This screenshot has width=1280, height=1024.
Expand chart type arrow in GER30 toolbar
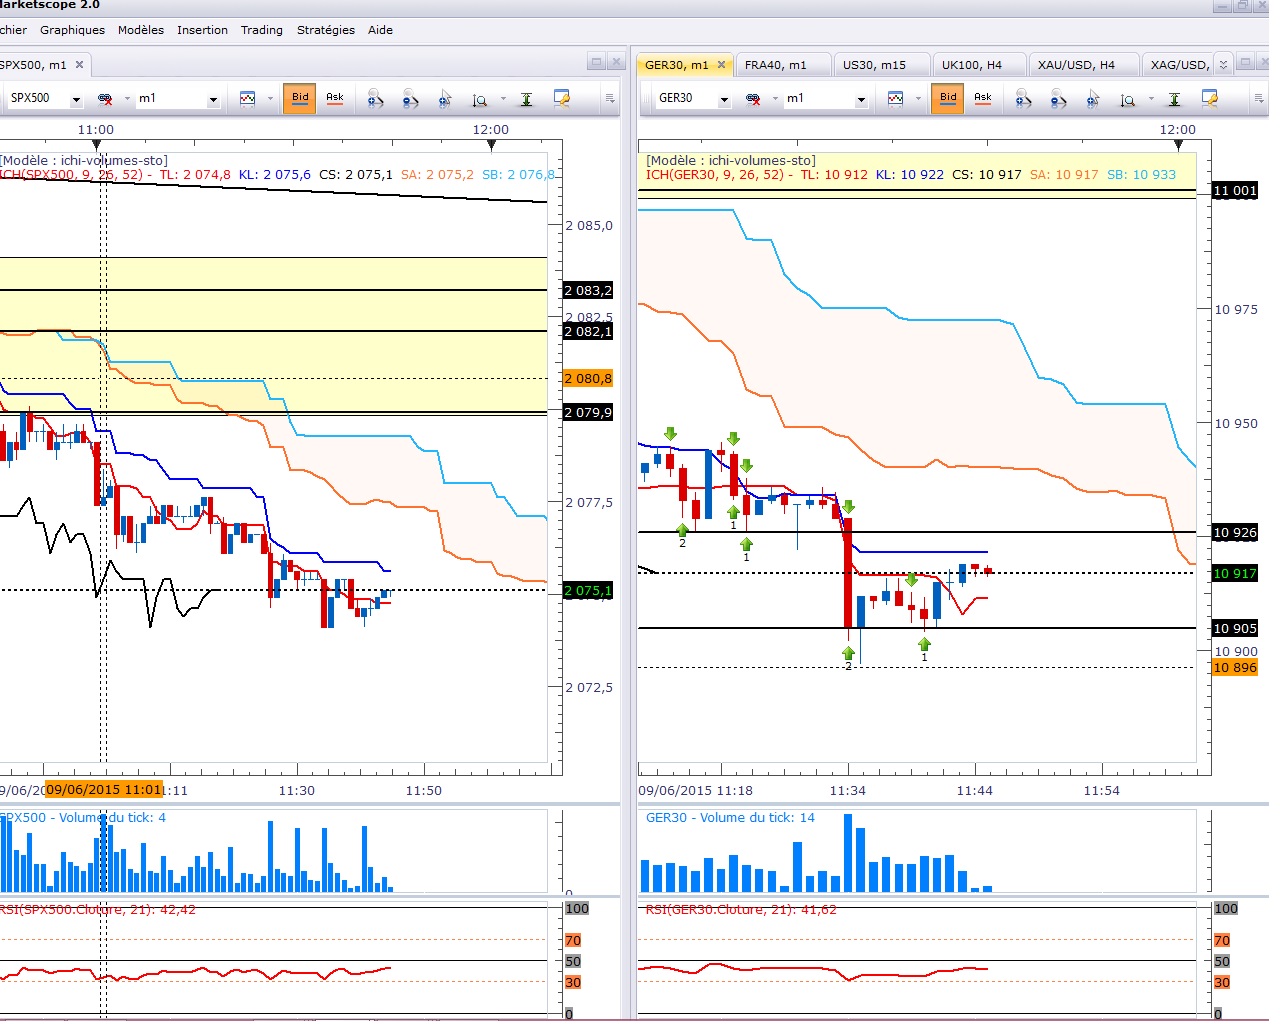(918, 98)
